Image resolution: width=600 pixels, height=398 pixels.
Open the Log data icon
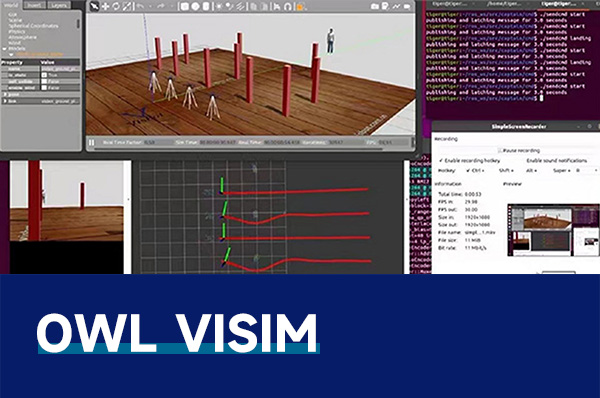pyautogui.click(x=385, y=6)
